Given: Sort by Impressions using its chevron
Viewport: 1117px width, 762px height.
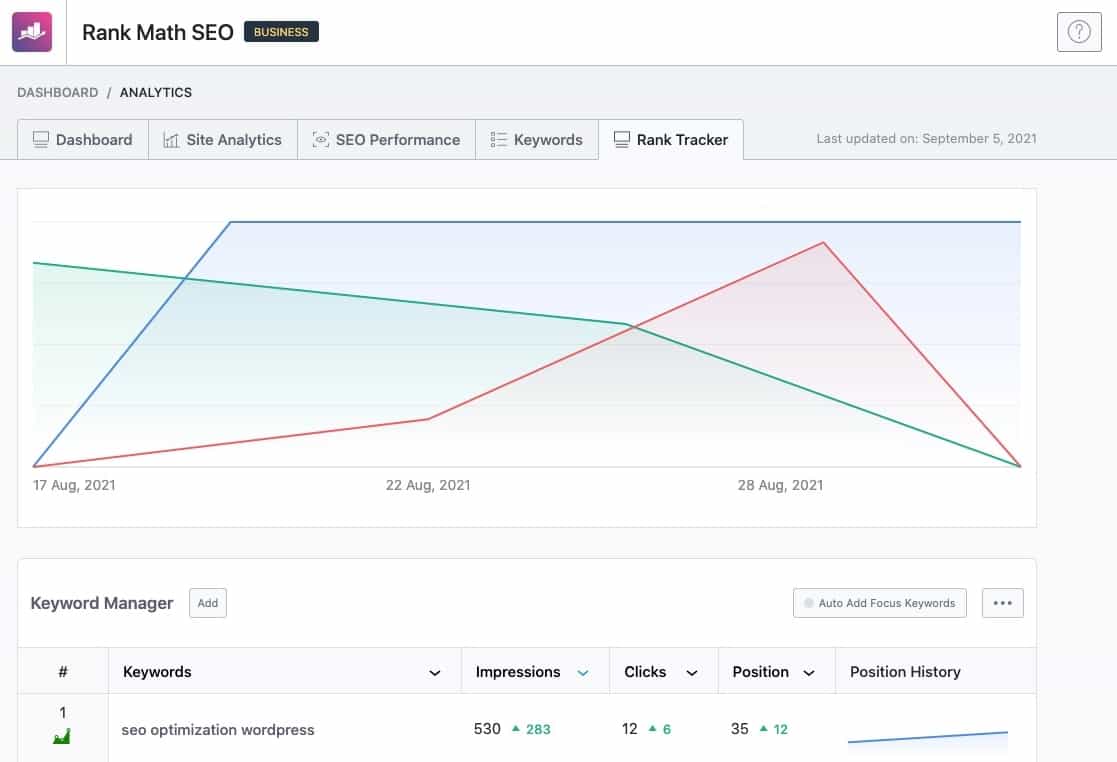Looking at the screenshot, I should [583, 673].
